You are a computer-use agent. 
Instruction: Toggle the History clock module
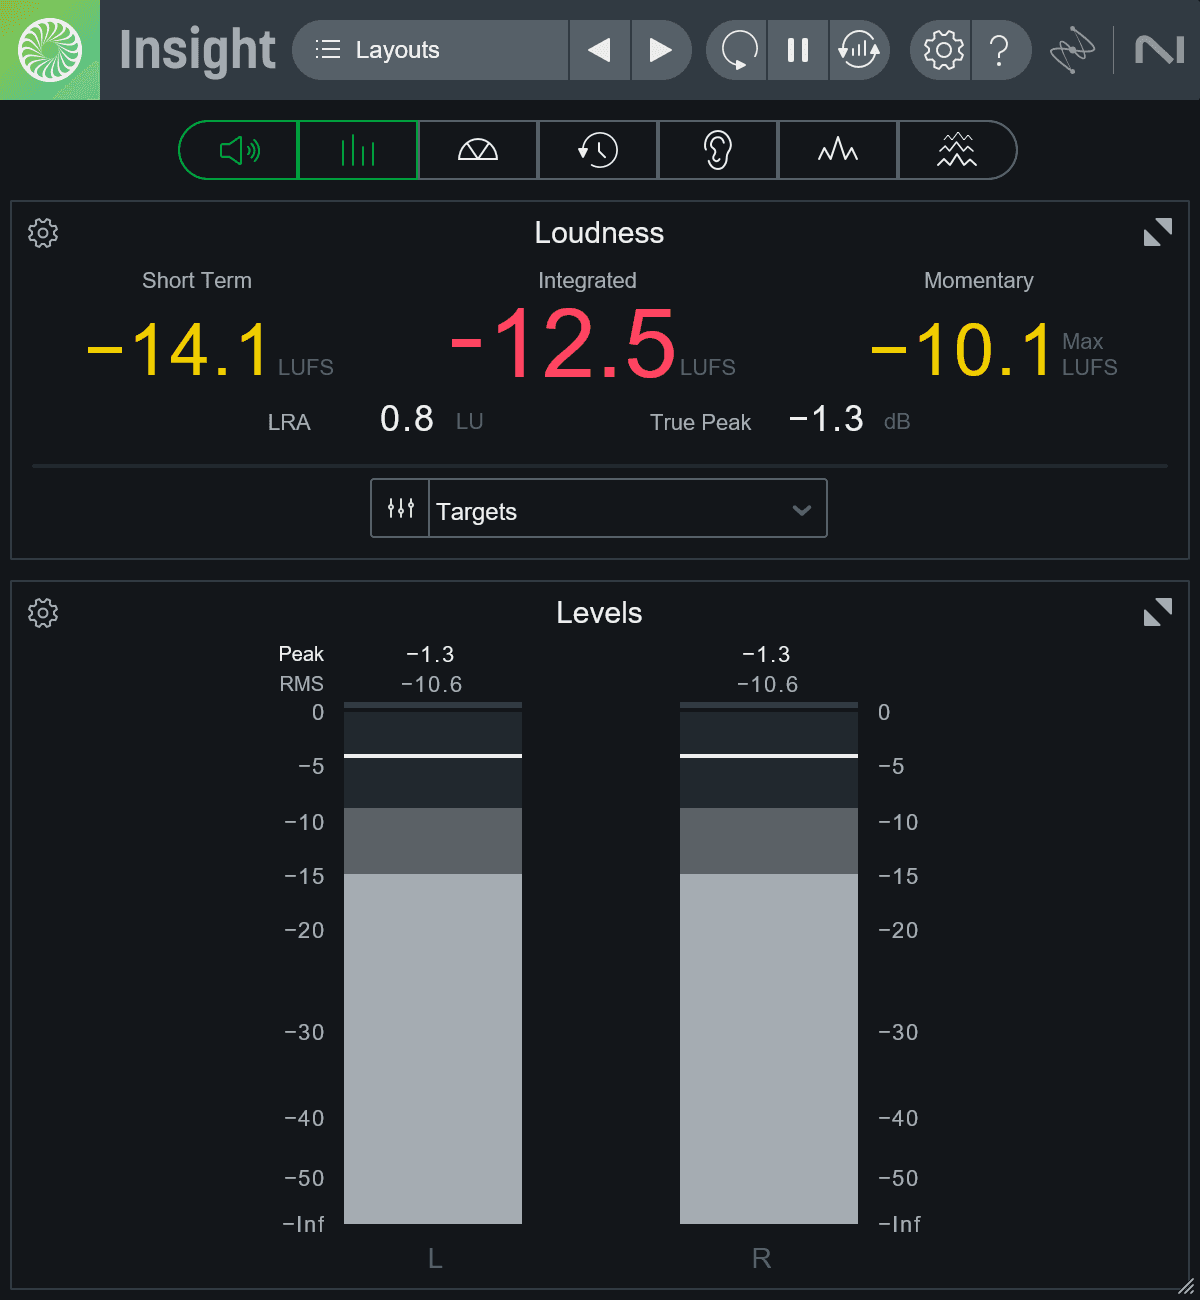(598, 151)
